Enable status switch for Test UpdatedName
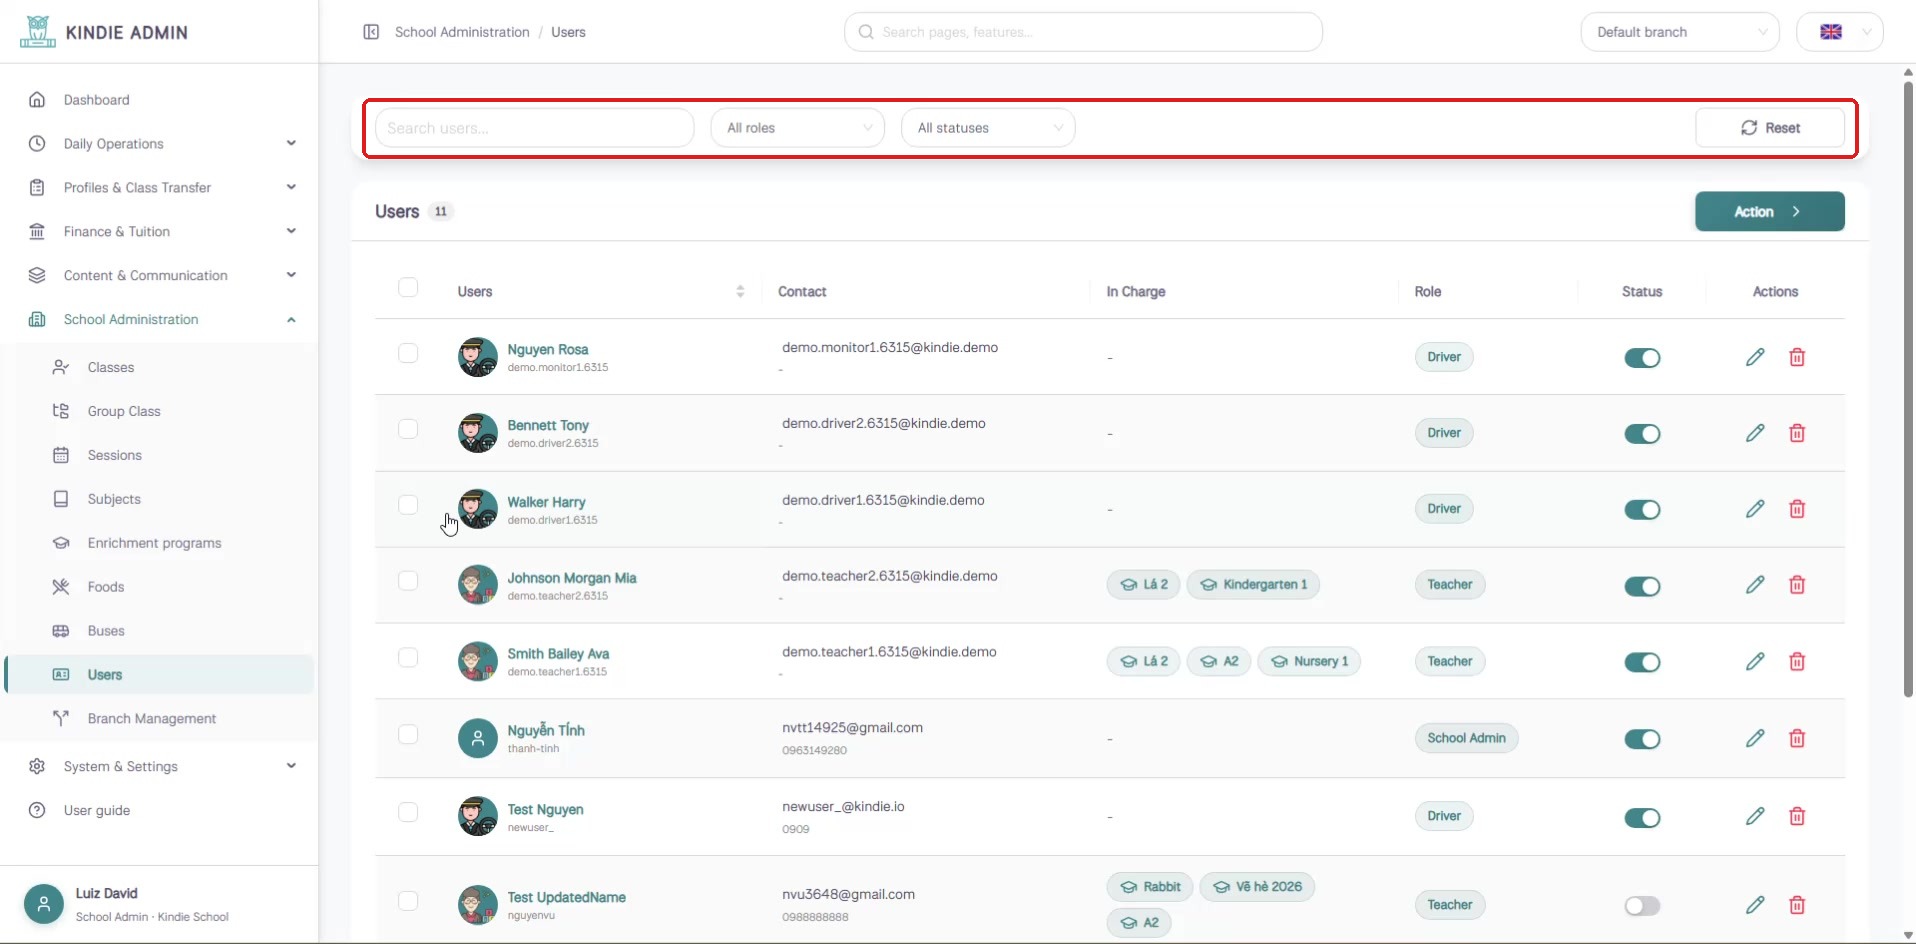The width and height of the screenshot is (1916, 944). tap(1642, 906)
